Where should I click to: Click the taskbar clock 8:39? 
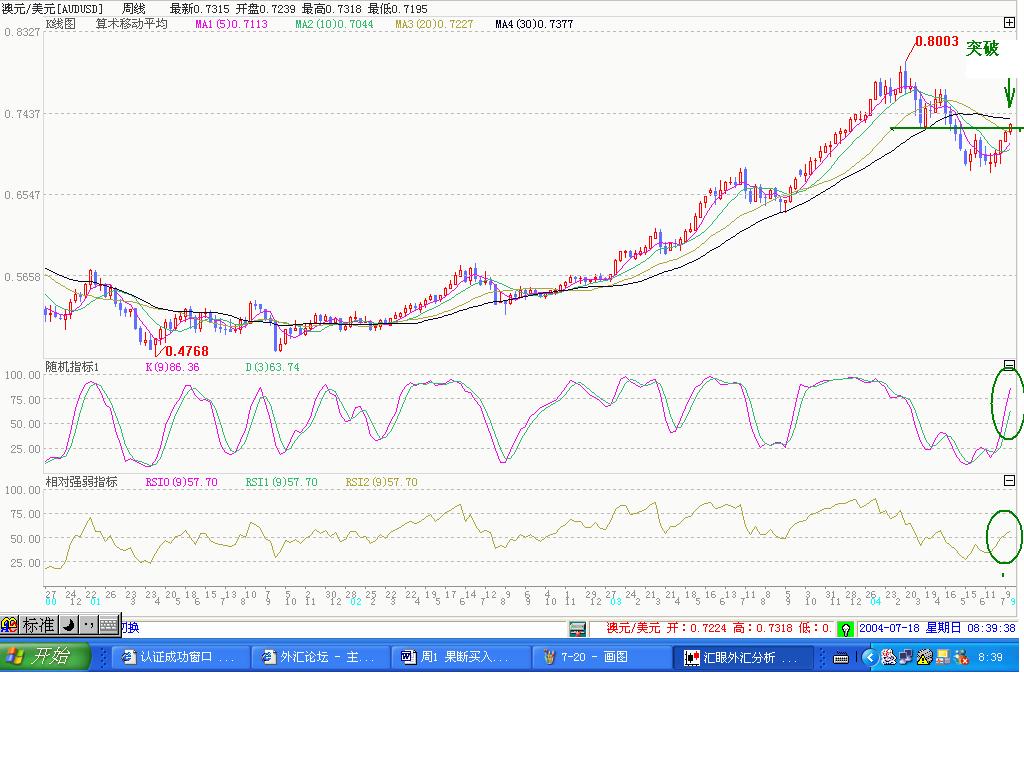tap(990, 657)
